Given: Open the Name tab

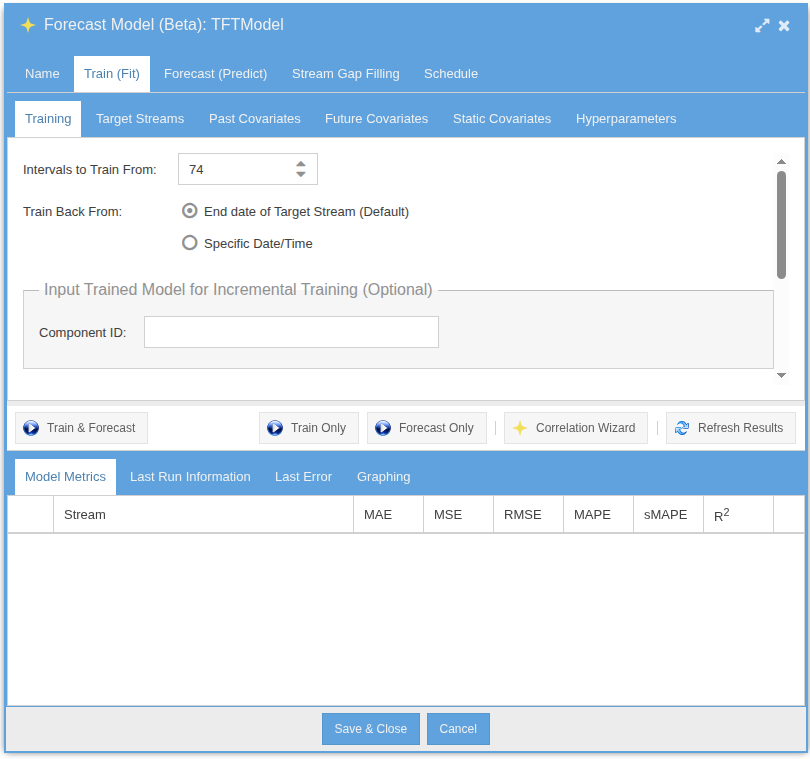Looking at the screenshot, I should [42, 74].
